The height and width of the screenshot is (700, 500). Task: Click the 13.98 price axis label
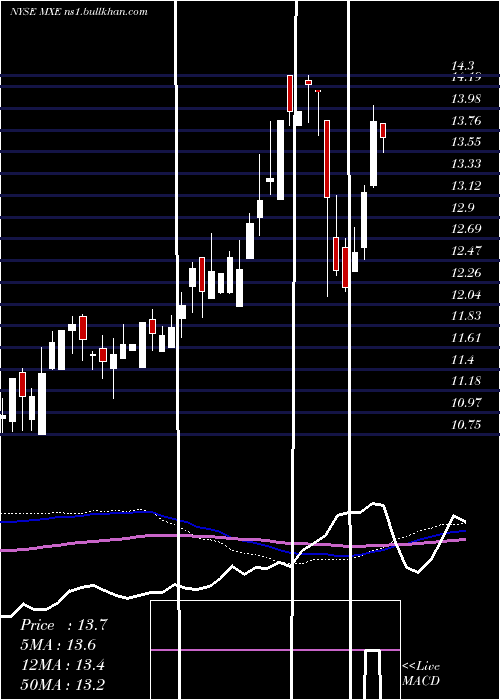[x=466, y=99]
